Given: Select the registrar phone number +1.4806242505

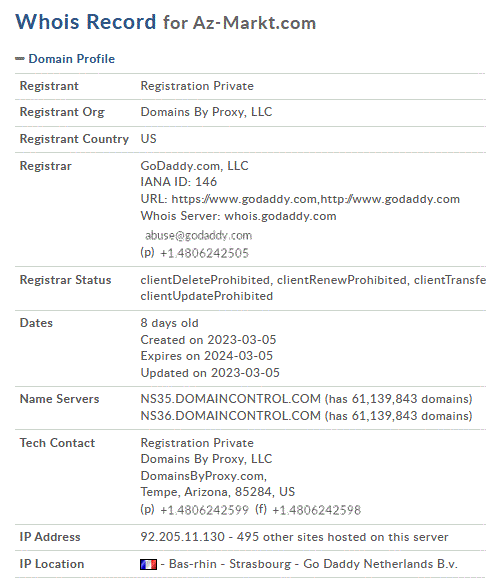Looking at the screenshot, I should (x=205, y=253).
